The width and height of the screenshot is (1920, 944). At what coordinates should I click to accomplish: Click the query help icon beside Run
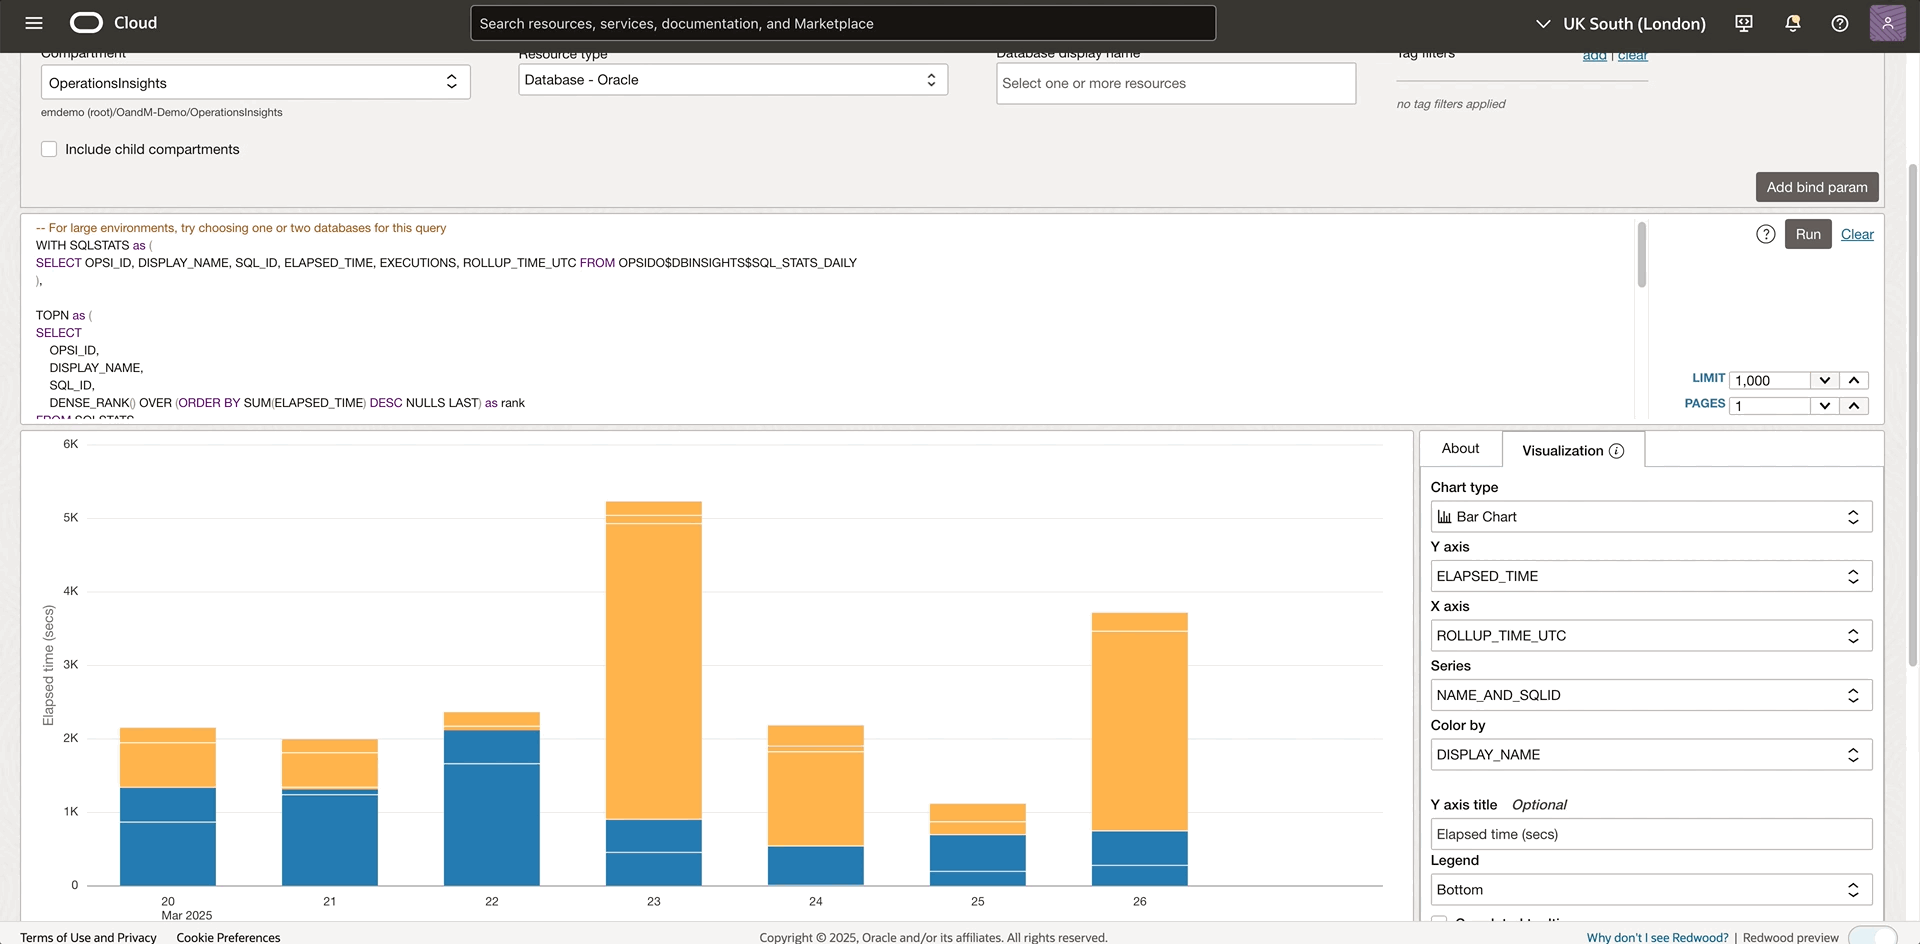coord(1766,234)
